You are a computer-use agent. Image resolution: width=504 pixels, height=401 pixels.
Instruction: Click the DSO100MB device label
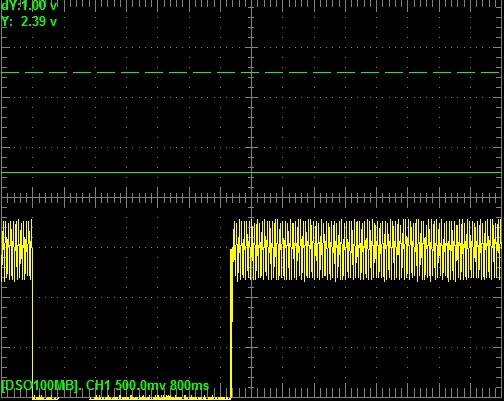point(42,386)
